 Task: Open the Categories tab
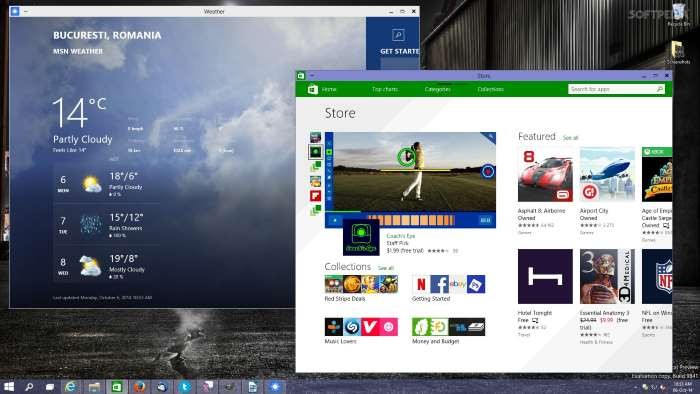click(438, 89)
